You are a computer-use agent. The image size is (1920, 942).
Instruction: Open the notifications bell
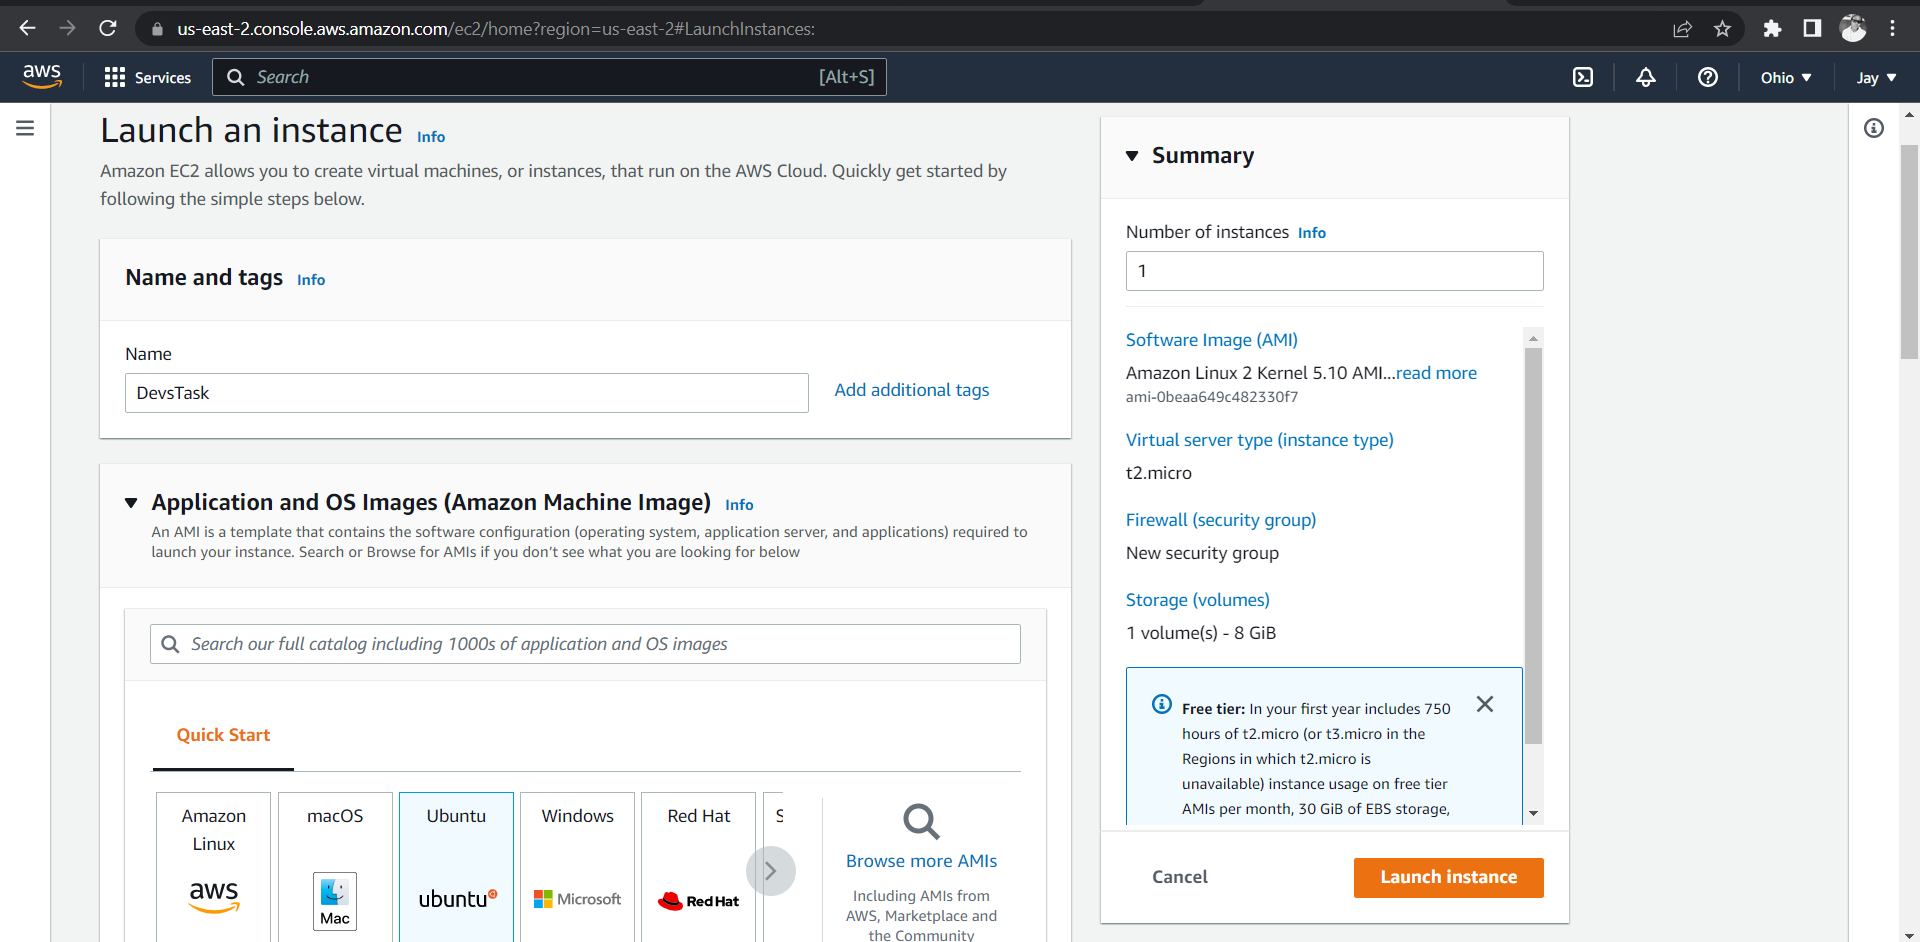coord(1646,77)
